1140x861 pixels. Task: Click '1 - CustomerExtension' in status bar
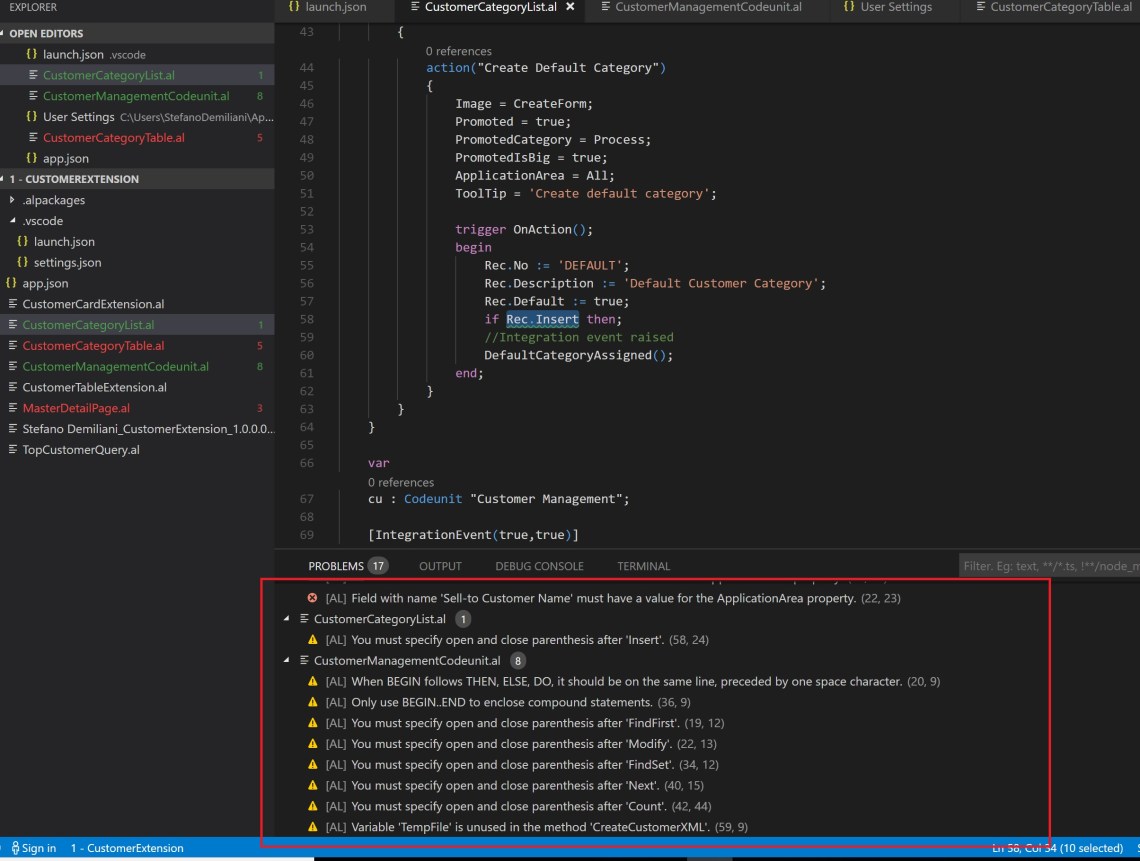point(127,848)
